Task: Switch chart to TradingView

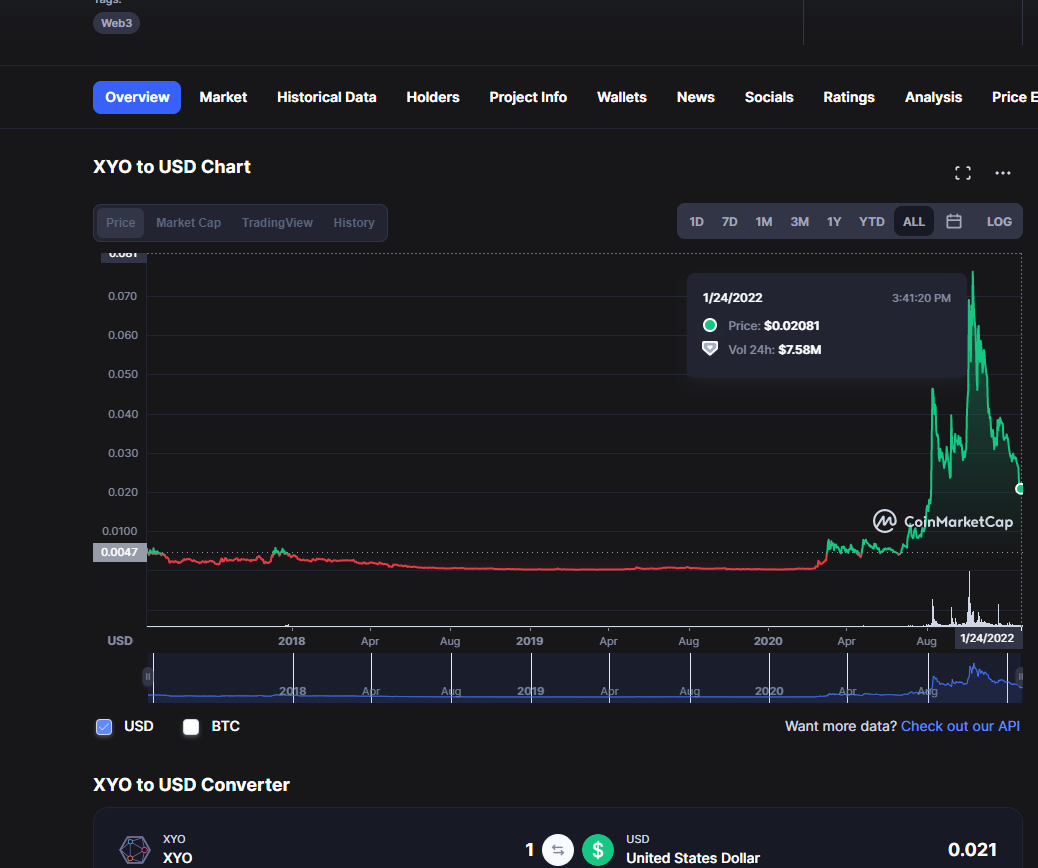Action: point(277,223)
